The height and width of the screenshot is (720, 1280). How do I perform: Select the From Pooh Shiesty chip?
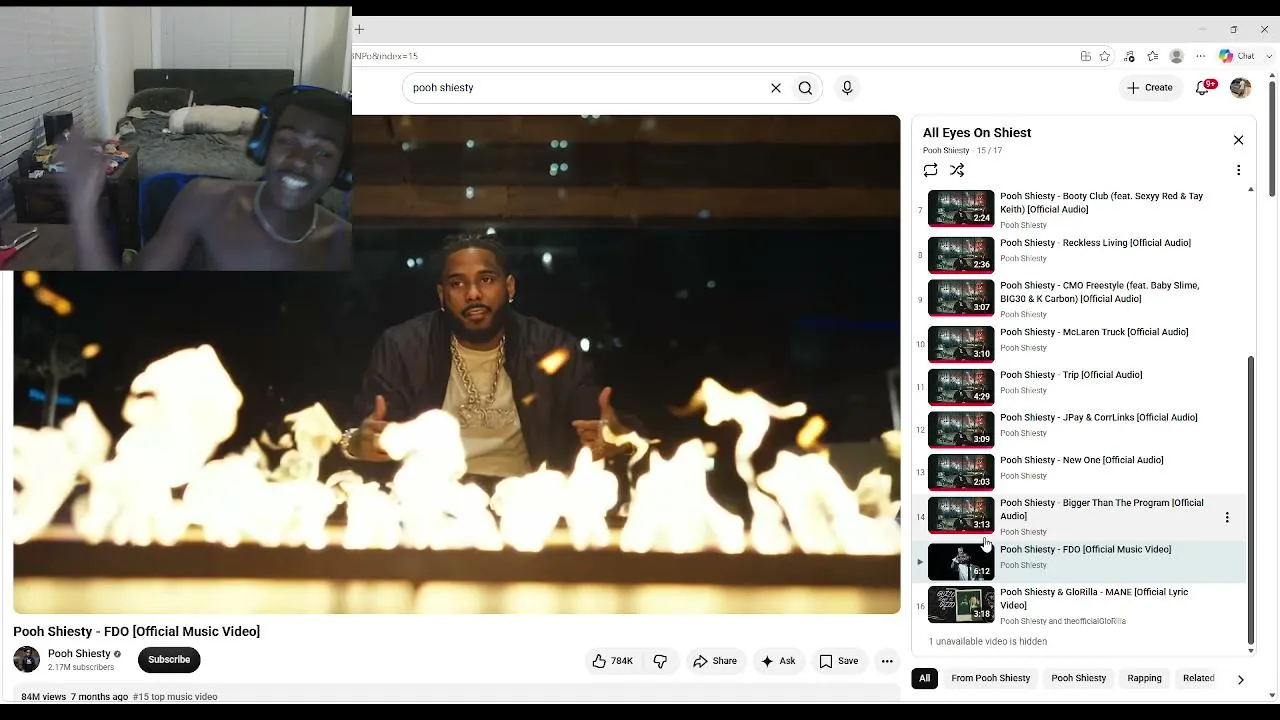click(990, 678)
